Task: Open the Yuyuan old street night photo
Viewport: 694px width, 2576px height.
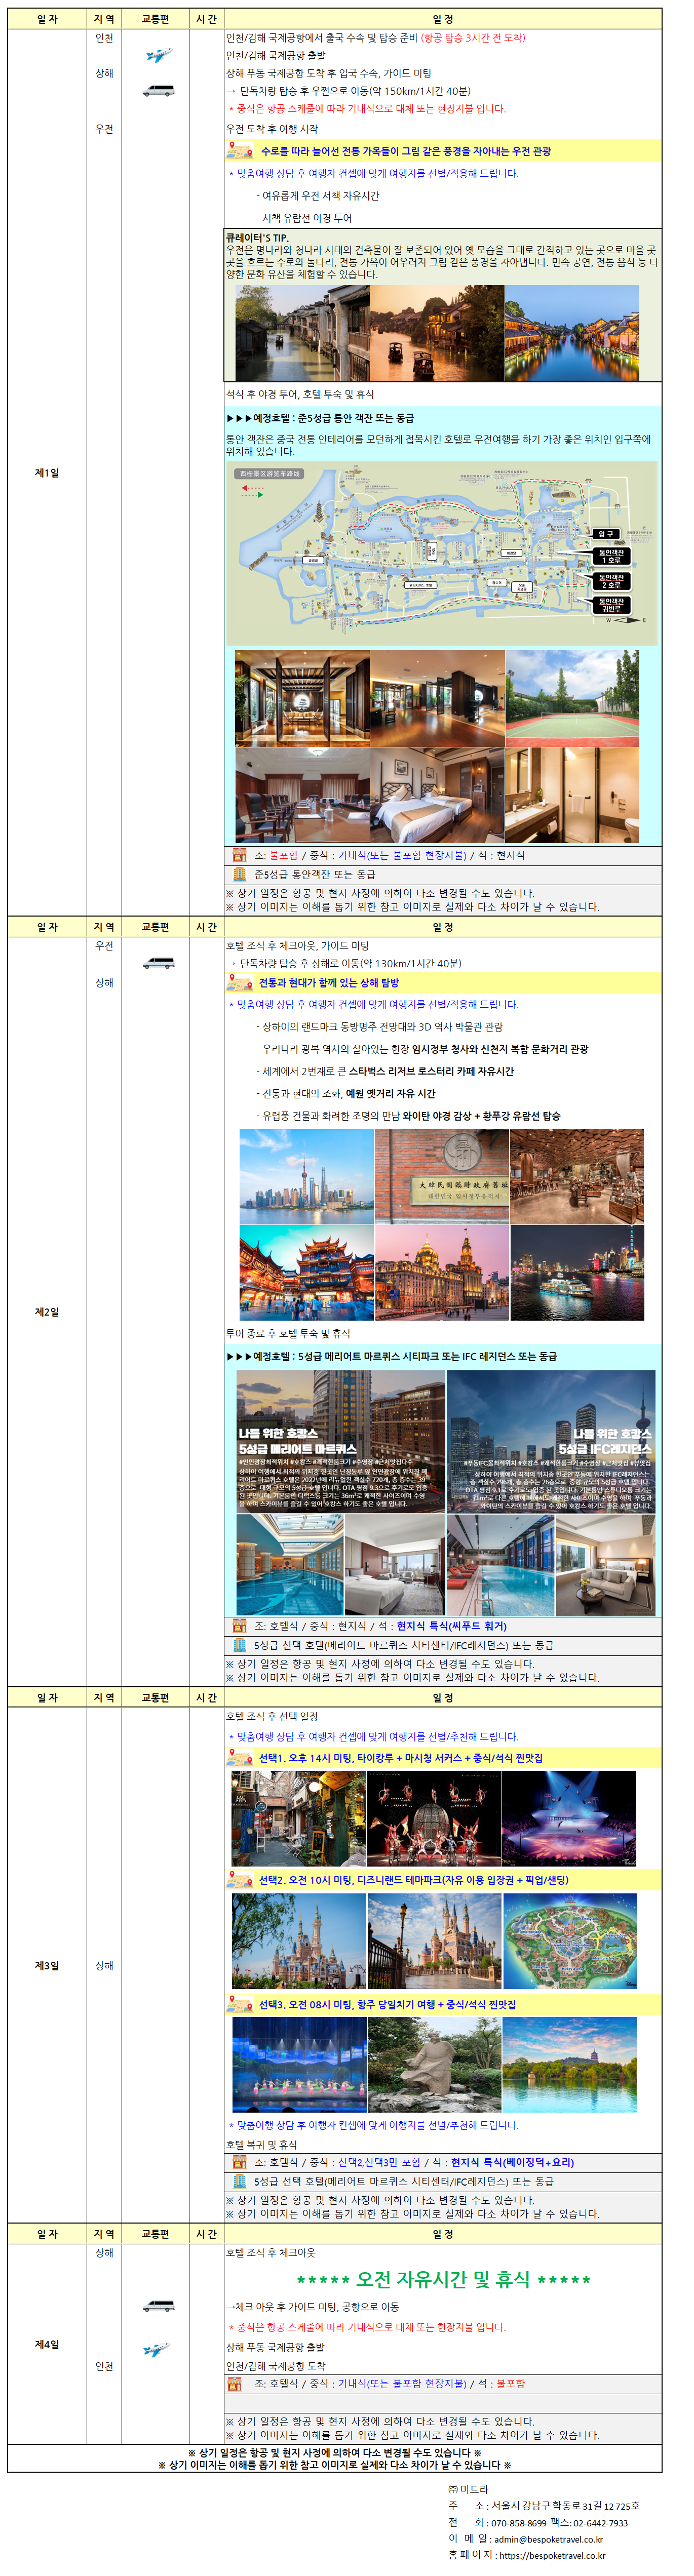Action: (x=306, y=1273)
